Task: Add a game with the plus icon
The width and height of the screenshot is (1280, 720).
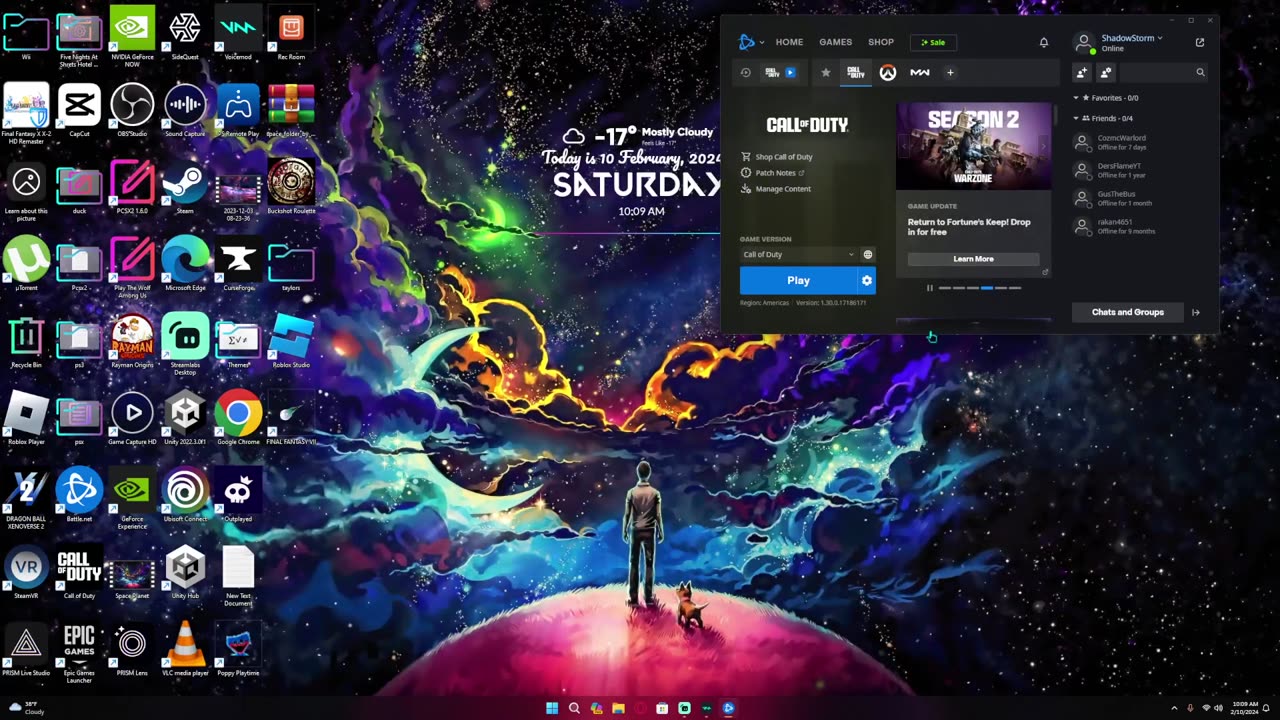Action: coord(950,72)
